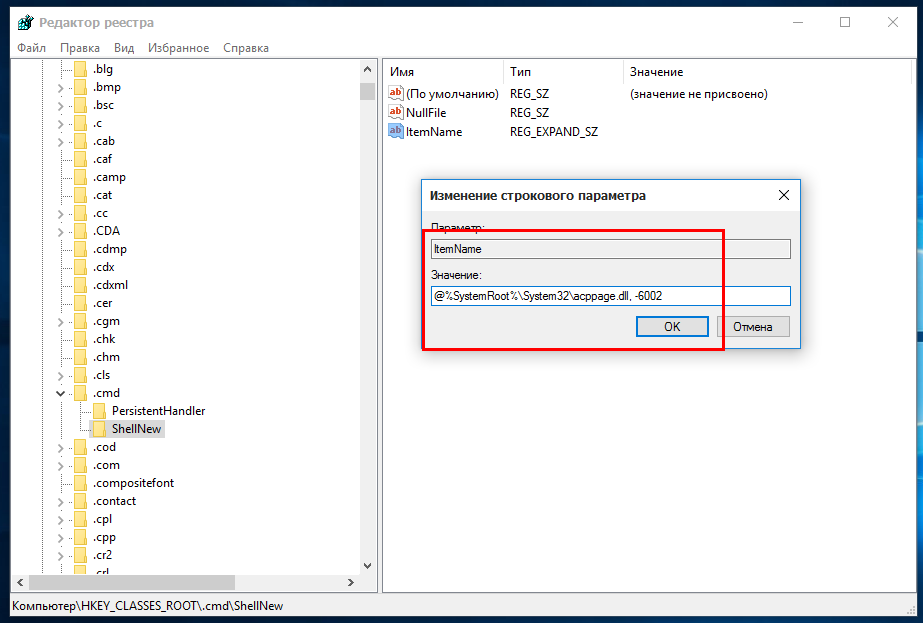
Task: Click the ShellNew folder icon
Action: (99, 429)
